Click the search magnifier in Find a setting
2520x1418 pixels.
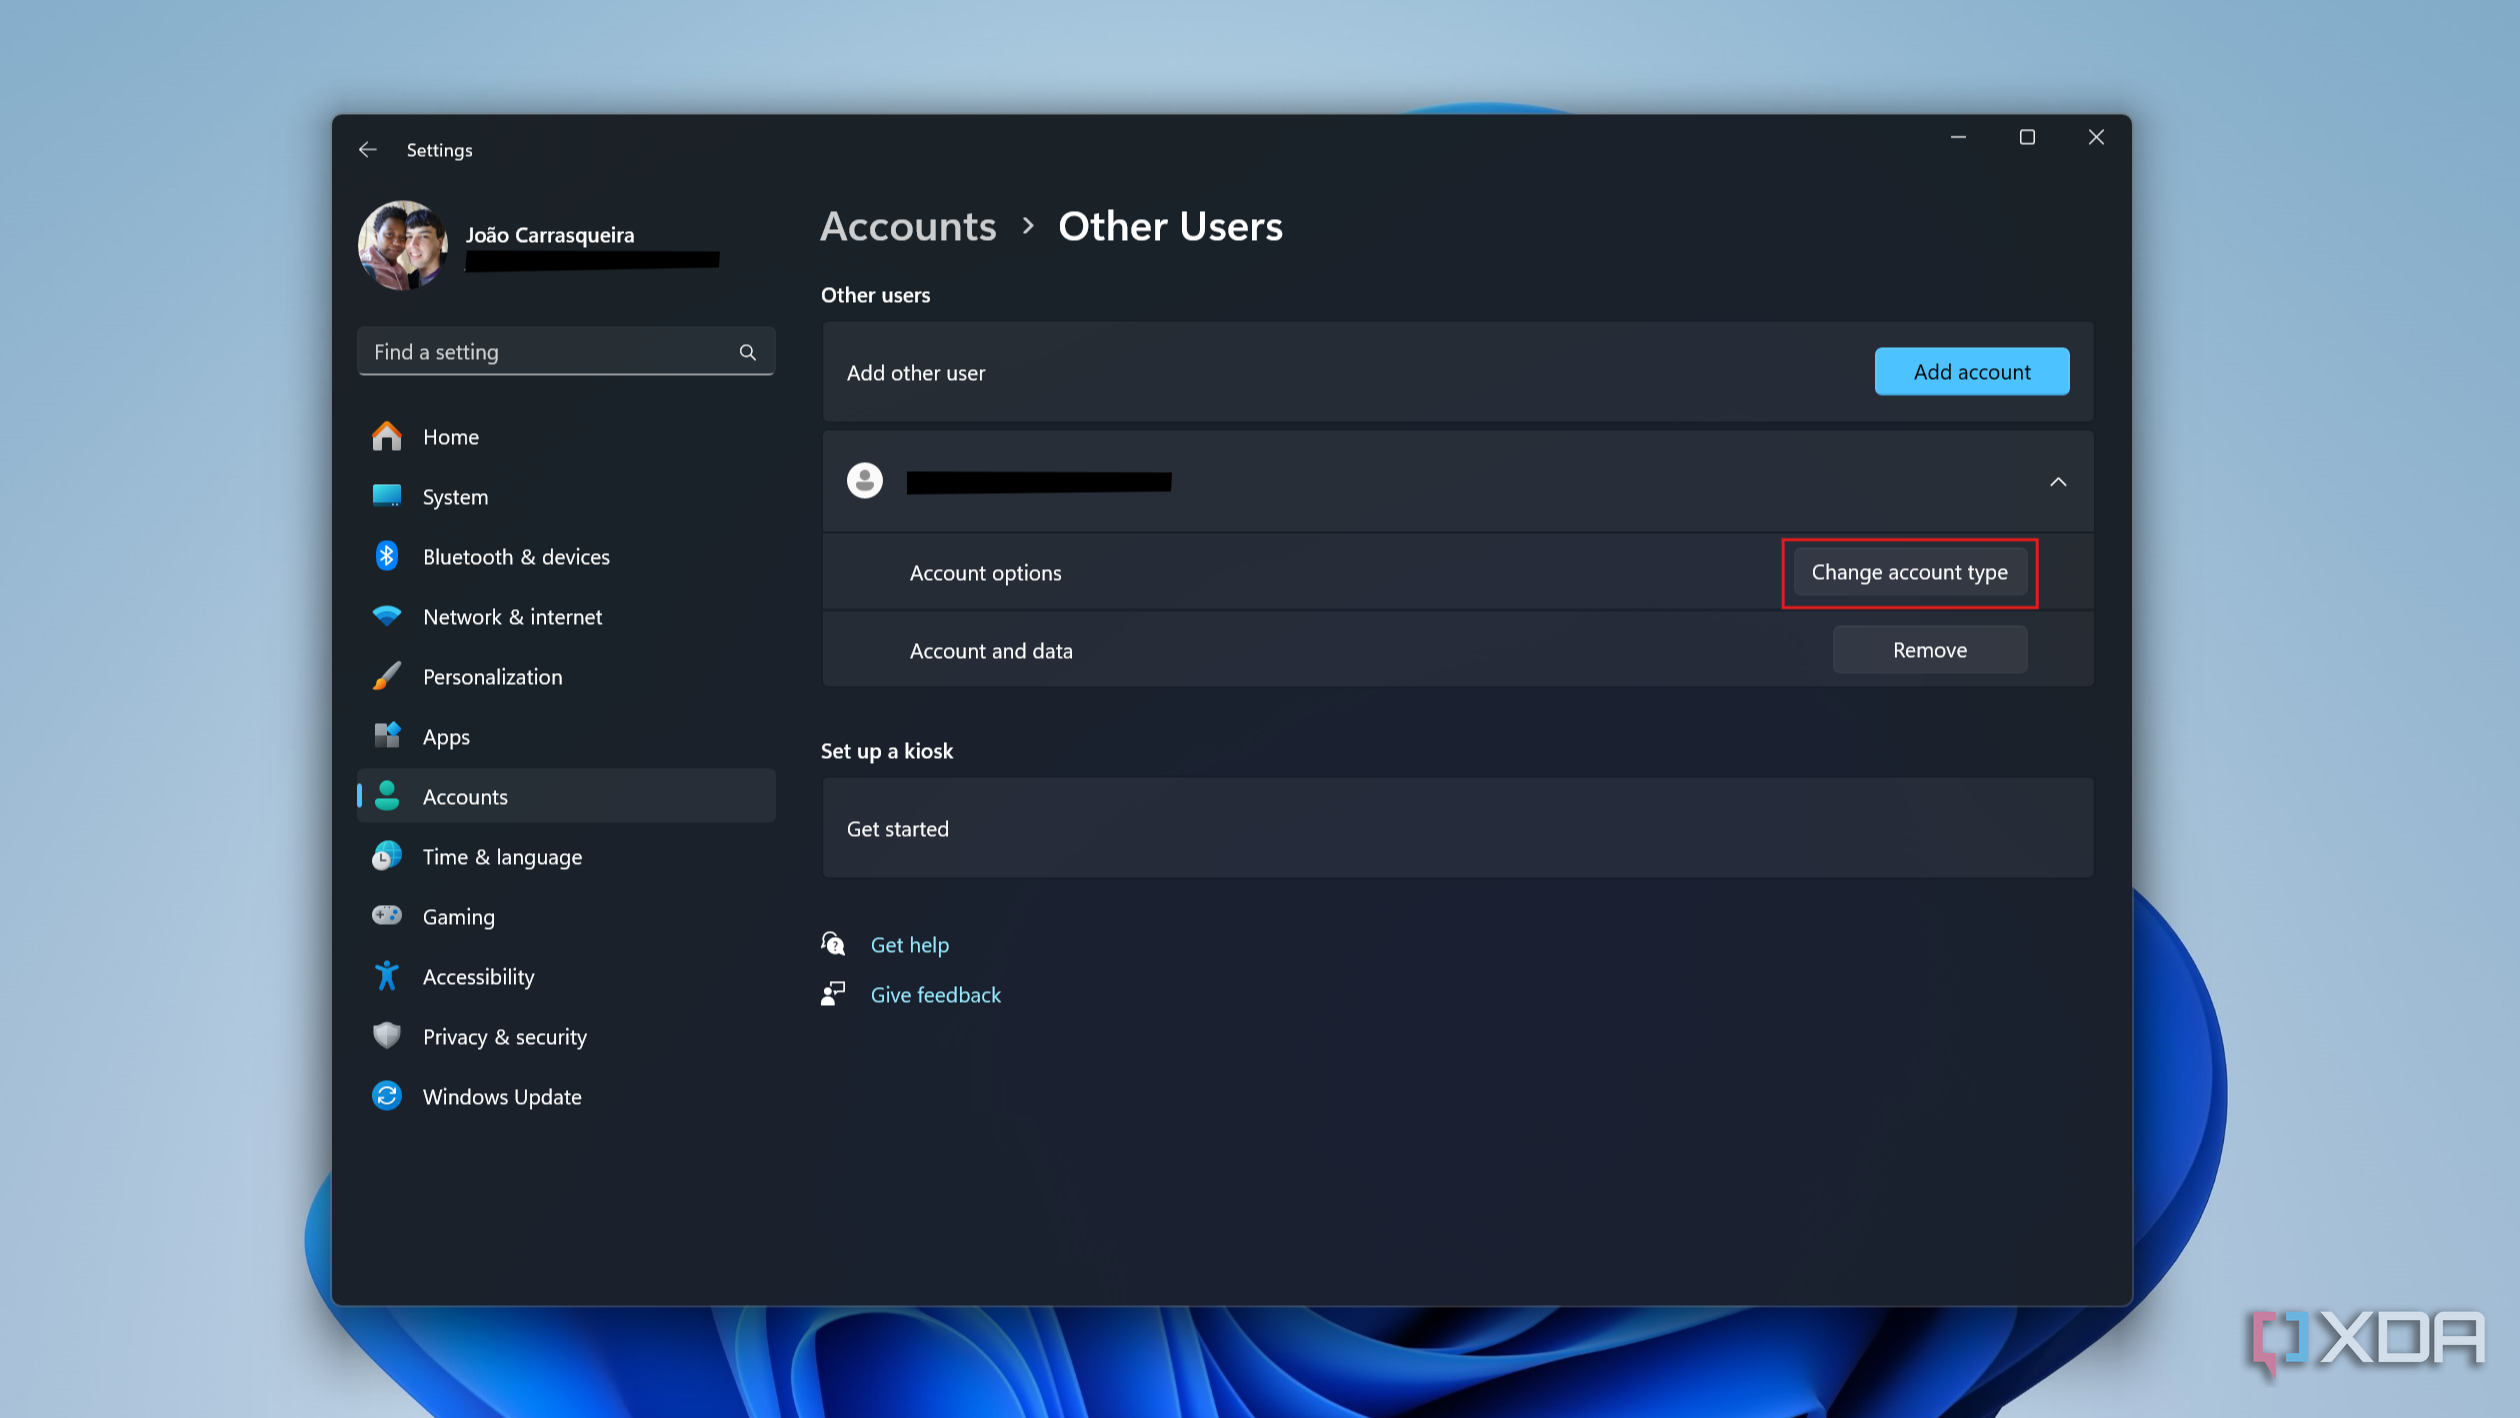click(747, 351)
